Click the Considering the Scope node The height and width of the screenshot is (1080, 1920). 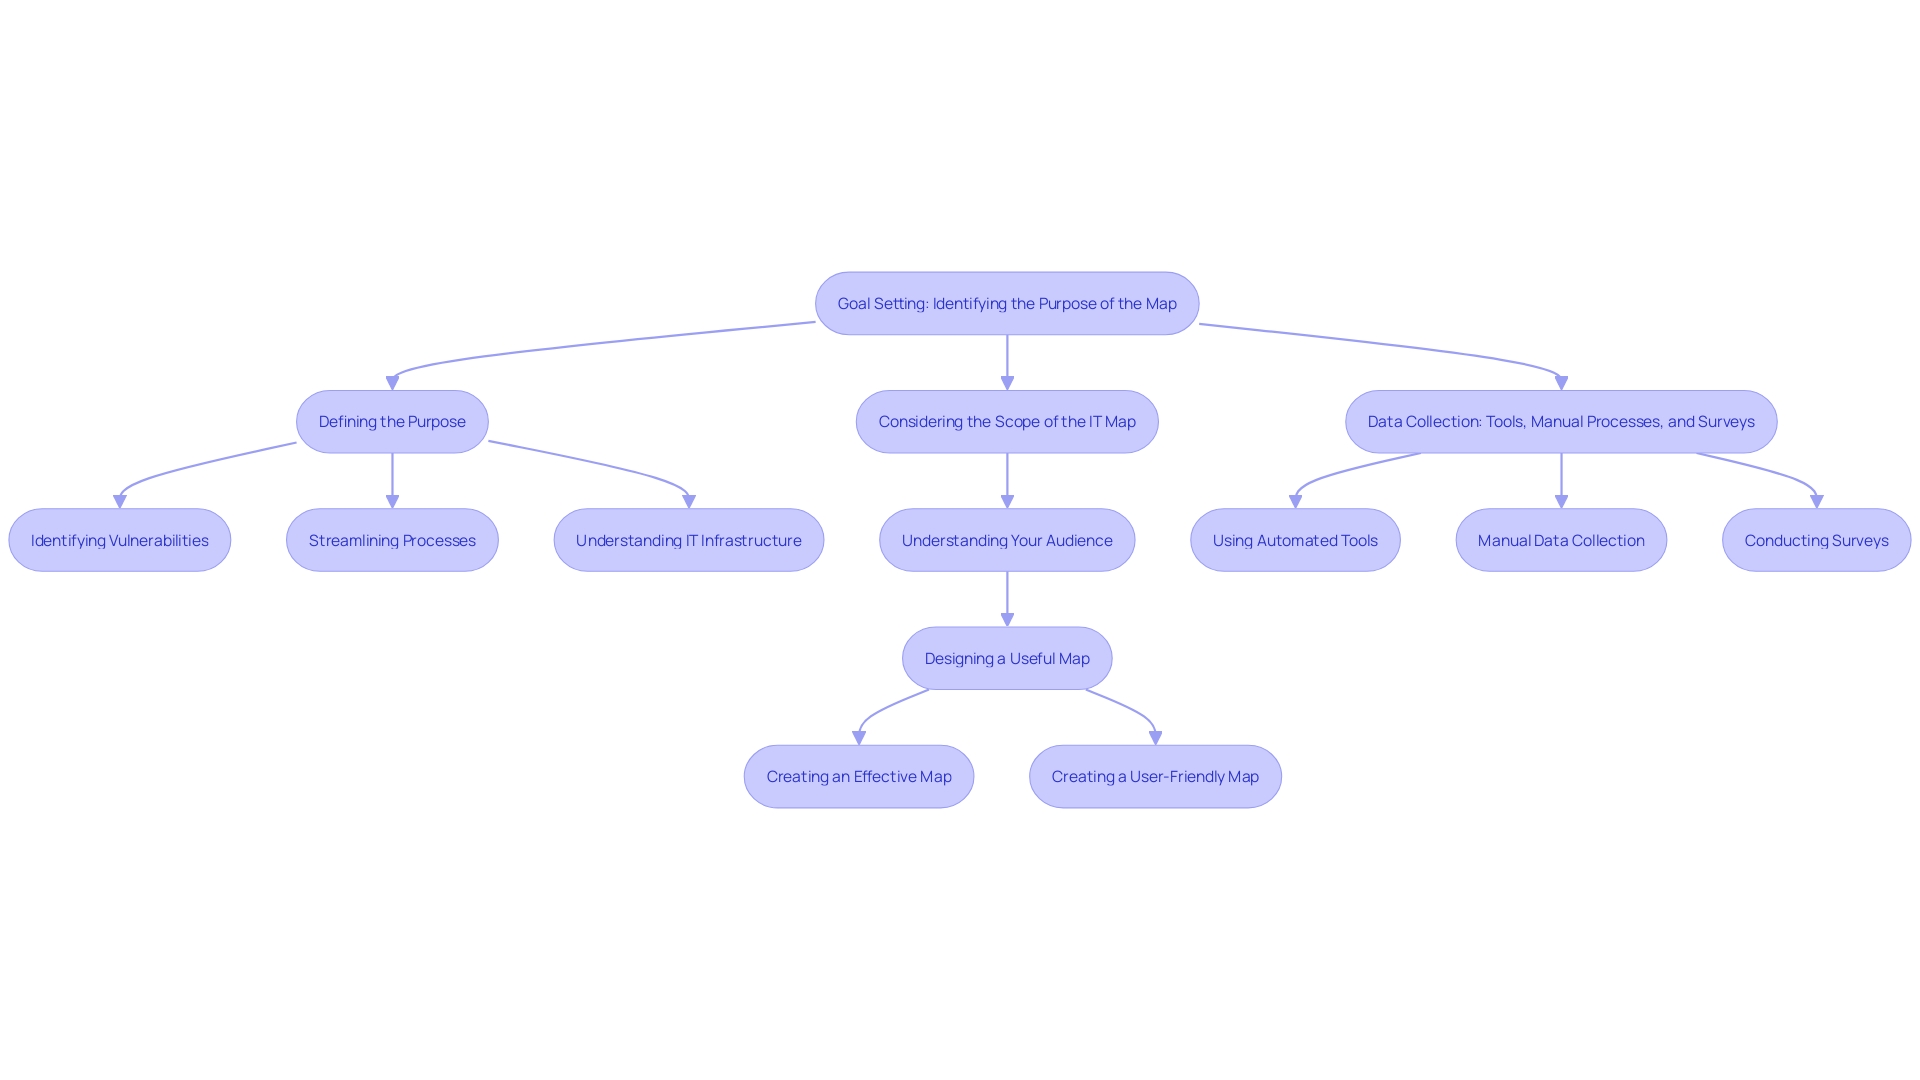1007,421
